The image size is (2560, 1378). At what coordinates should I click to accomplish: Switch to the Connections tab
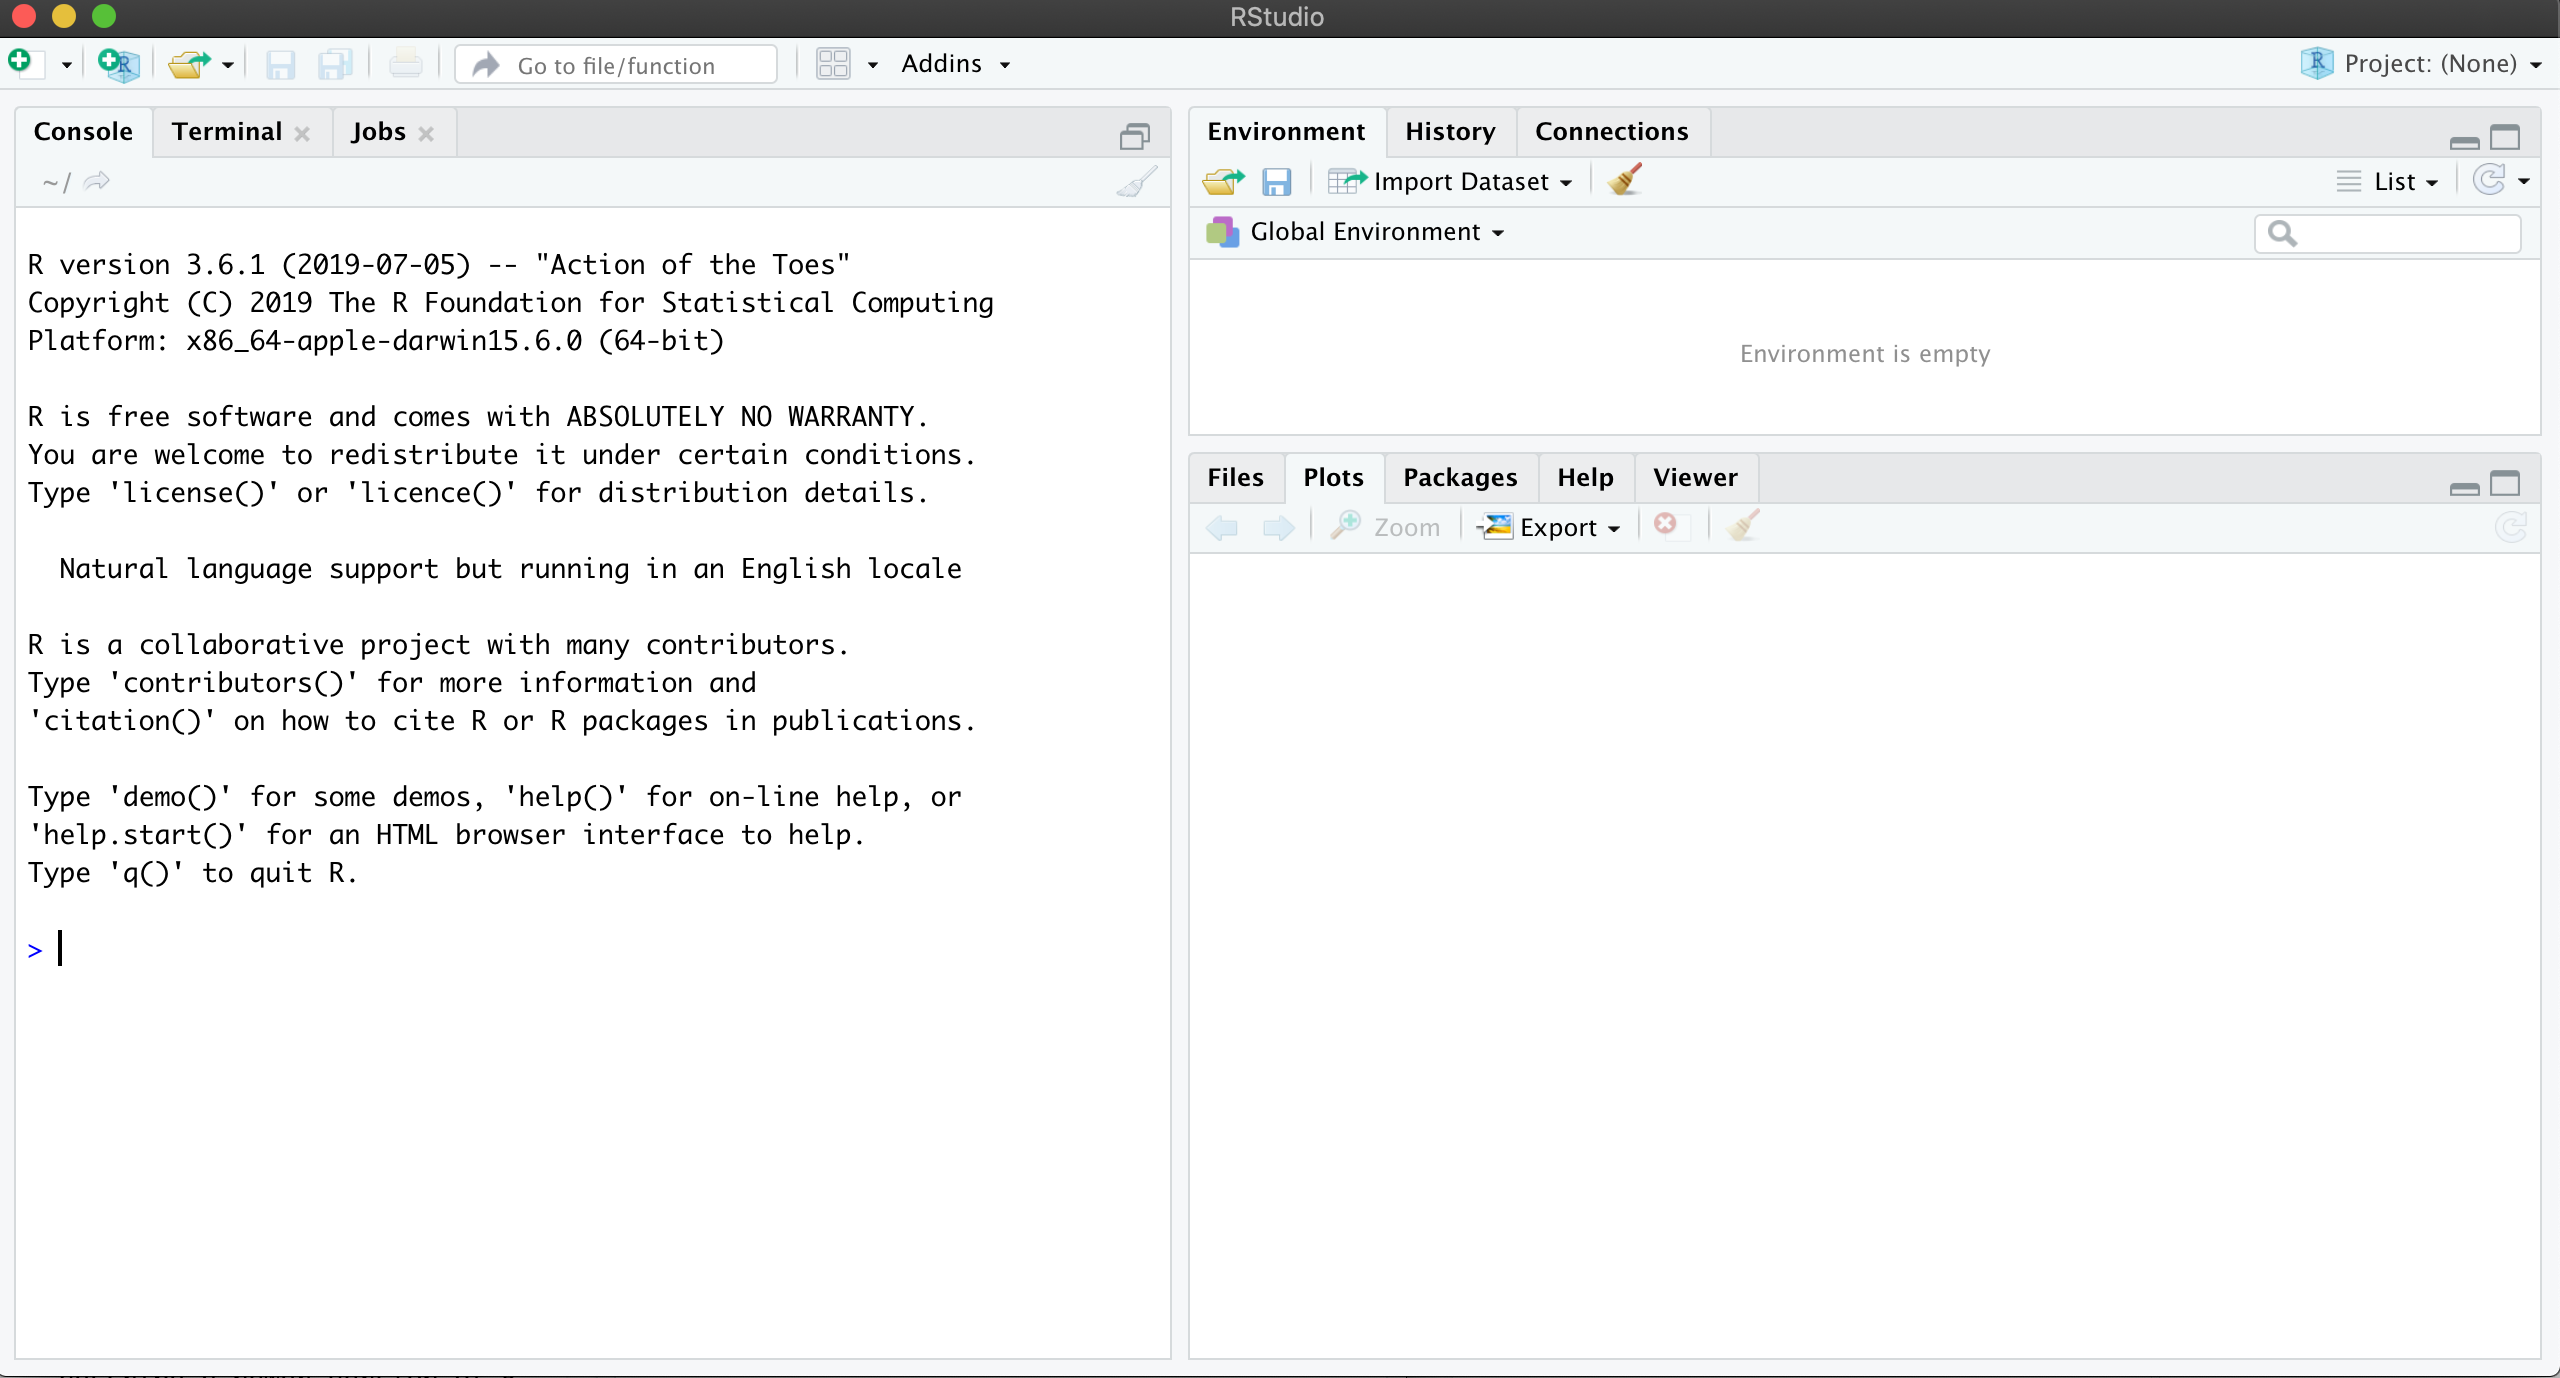coord(1611,131)
